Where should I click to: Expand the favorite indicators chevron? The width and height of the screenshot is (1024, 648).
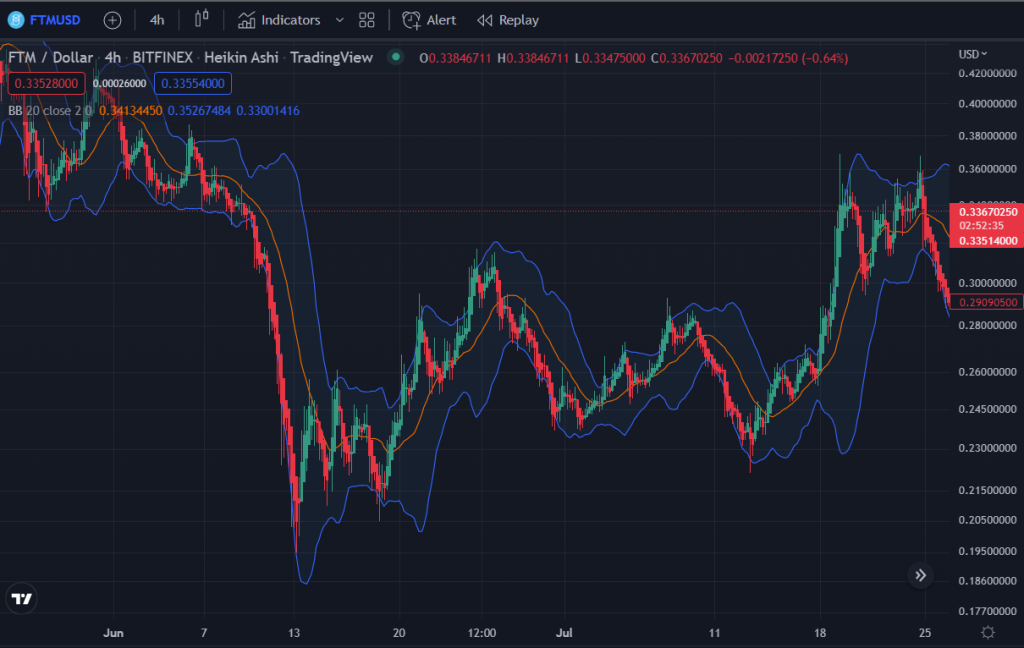(x=340, y=20)
